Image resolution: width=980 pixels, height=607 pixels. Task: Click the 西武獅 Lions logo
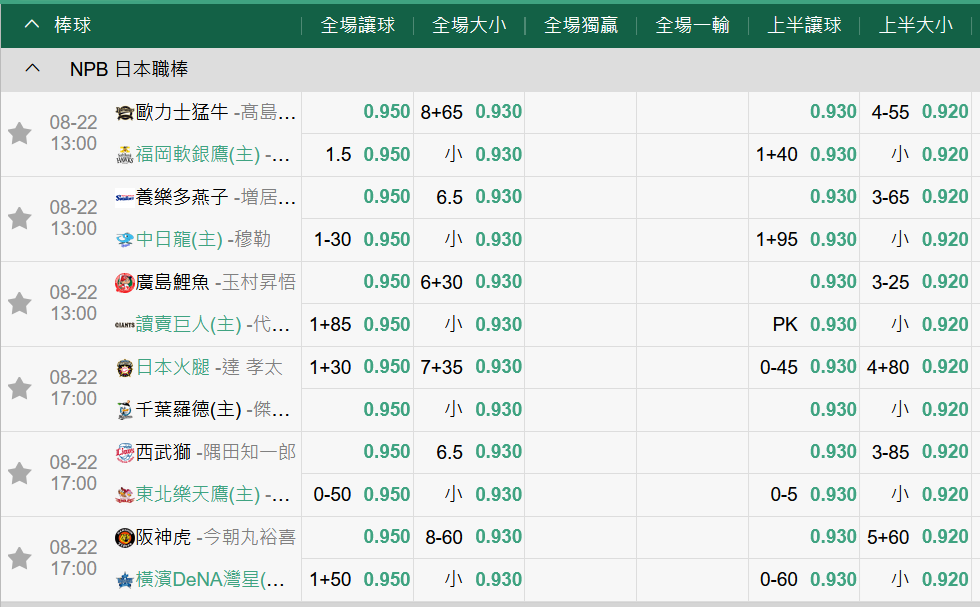pyautogui.click(x=125, y=453)
